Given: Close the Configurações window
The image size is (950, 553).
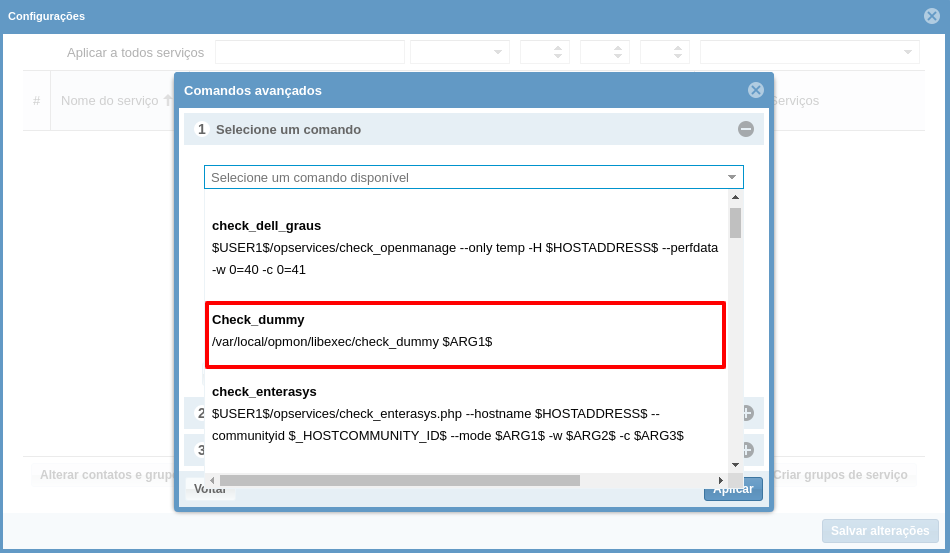Looking at the screenshot, I should pyautogui.click(x=931, y=16).
